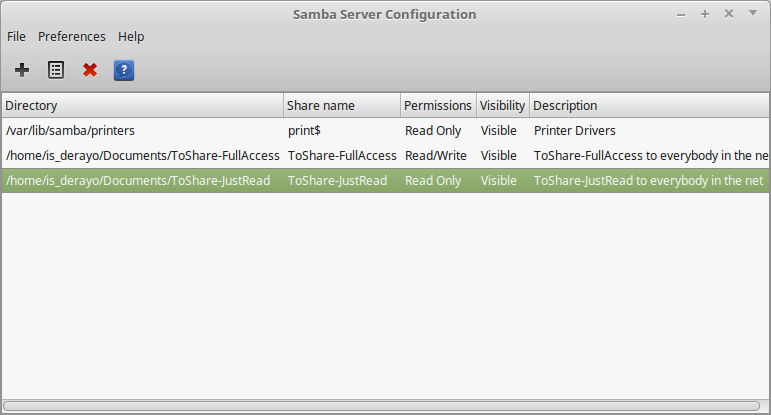Open the Preferences menu

tap(72, 36)
